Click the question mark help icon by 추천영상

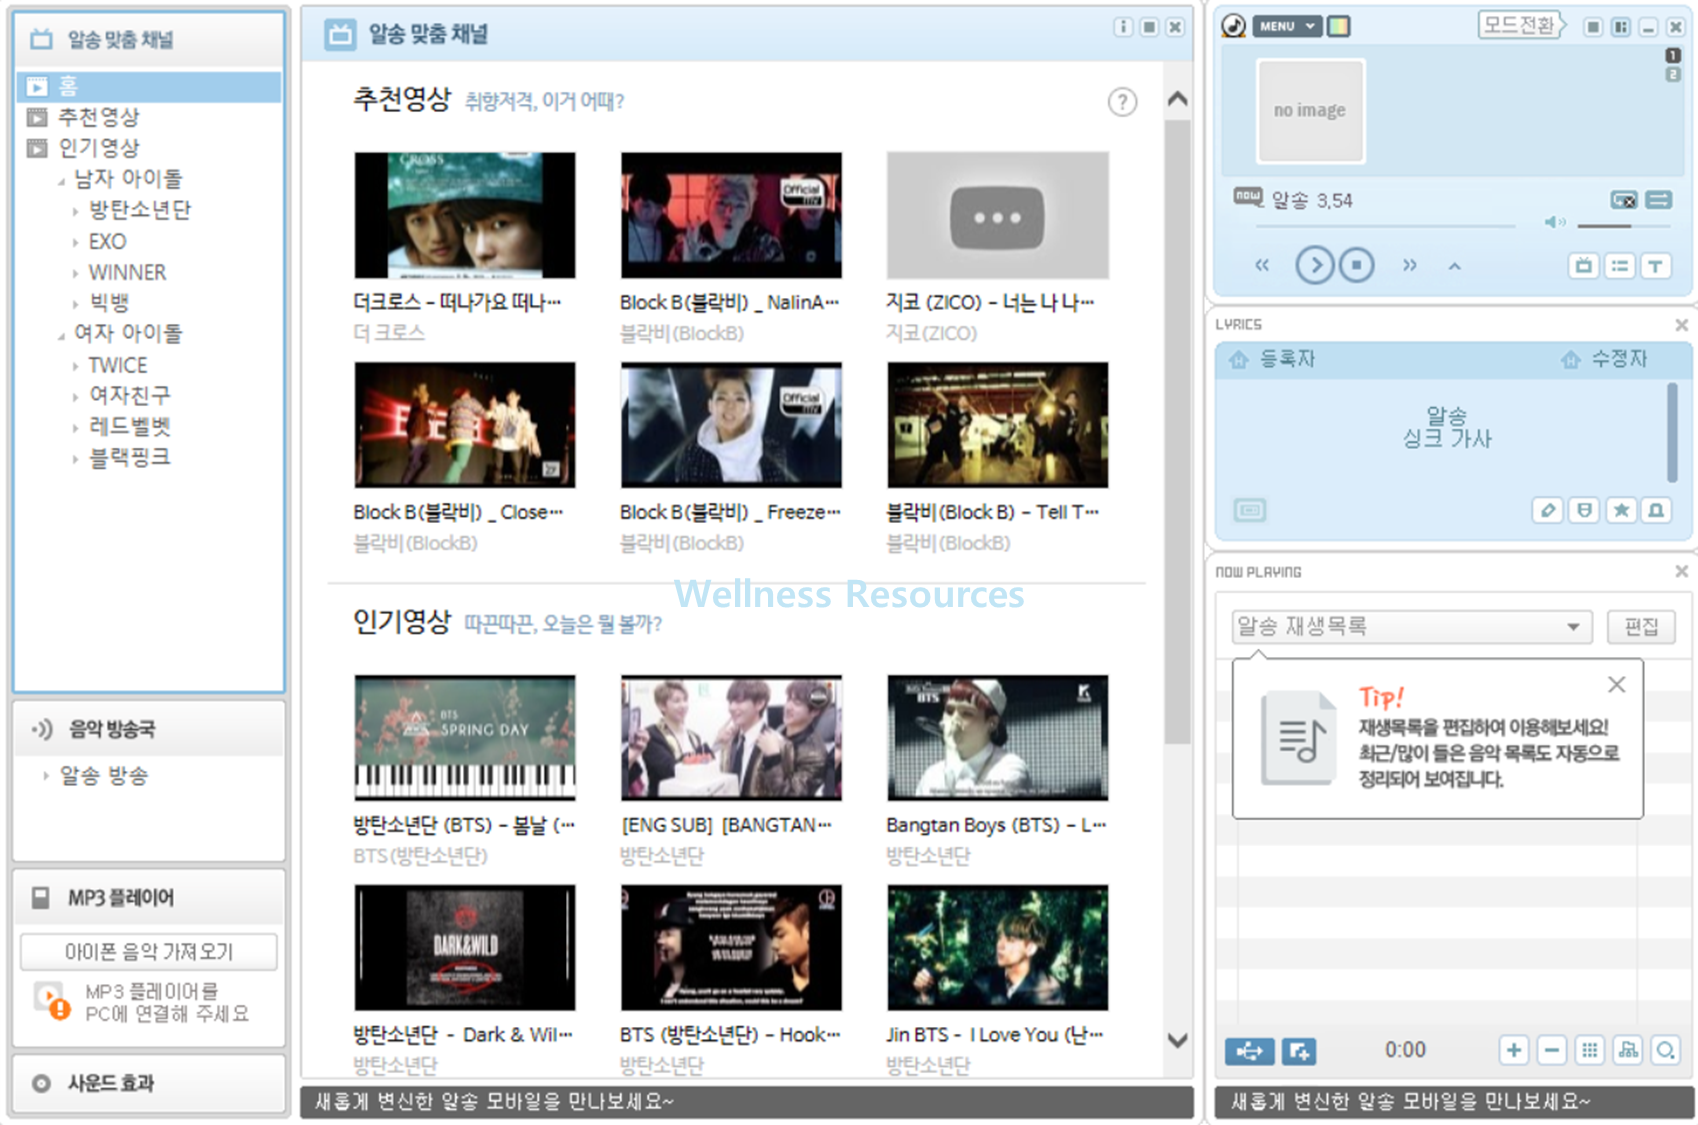1122,102
